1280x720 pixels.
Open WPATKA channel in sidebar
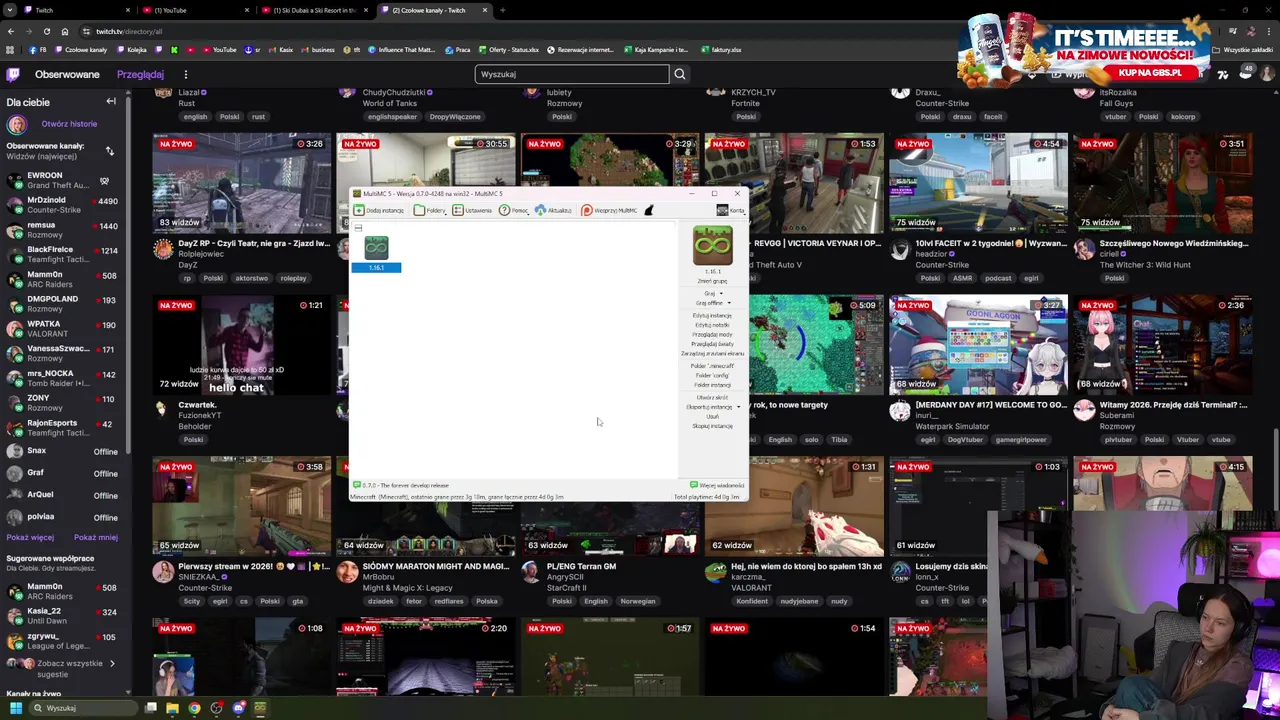click(x=62, y=329)
